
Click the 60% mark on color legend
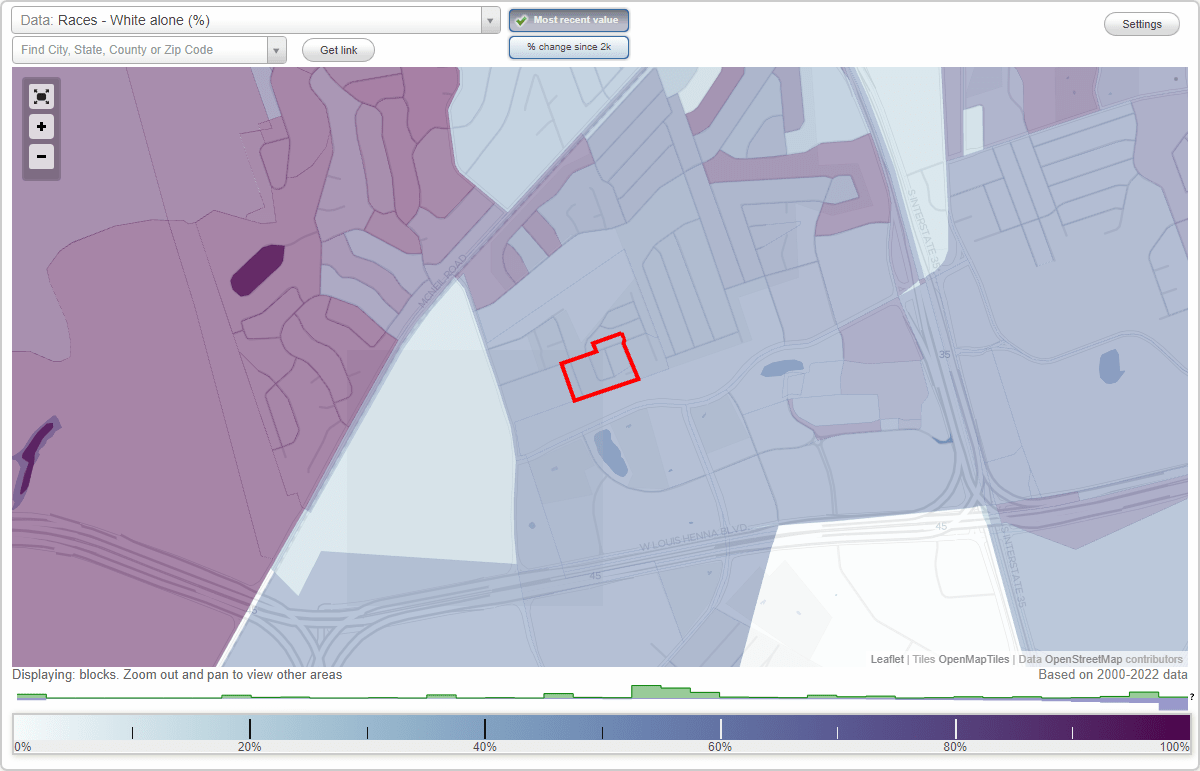tap(720, 729)
